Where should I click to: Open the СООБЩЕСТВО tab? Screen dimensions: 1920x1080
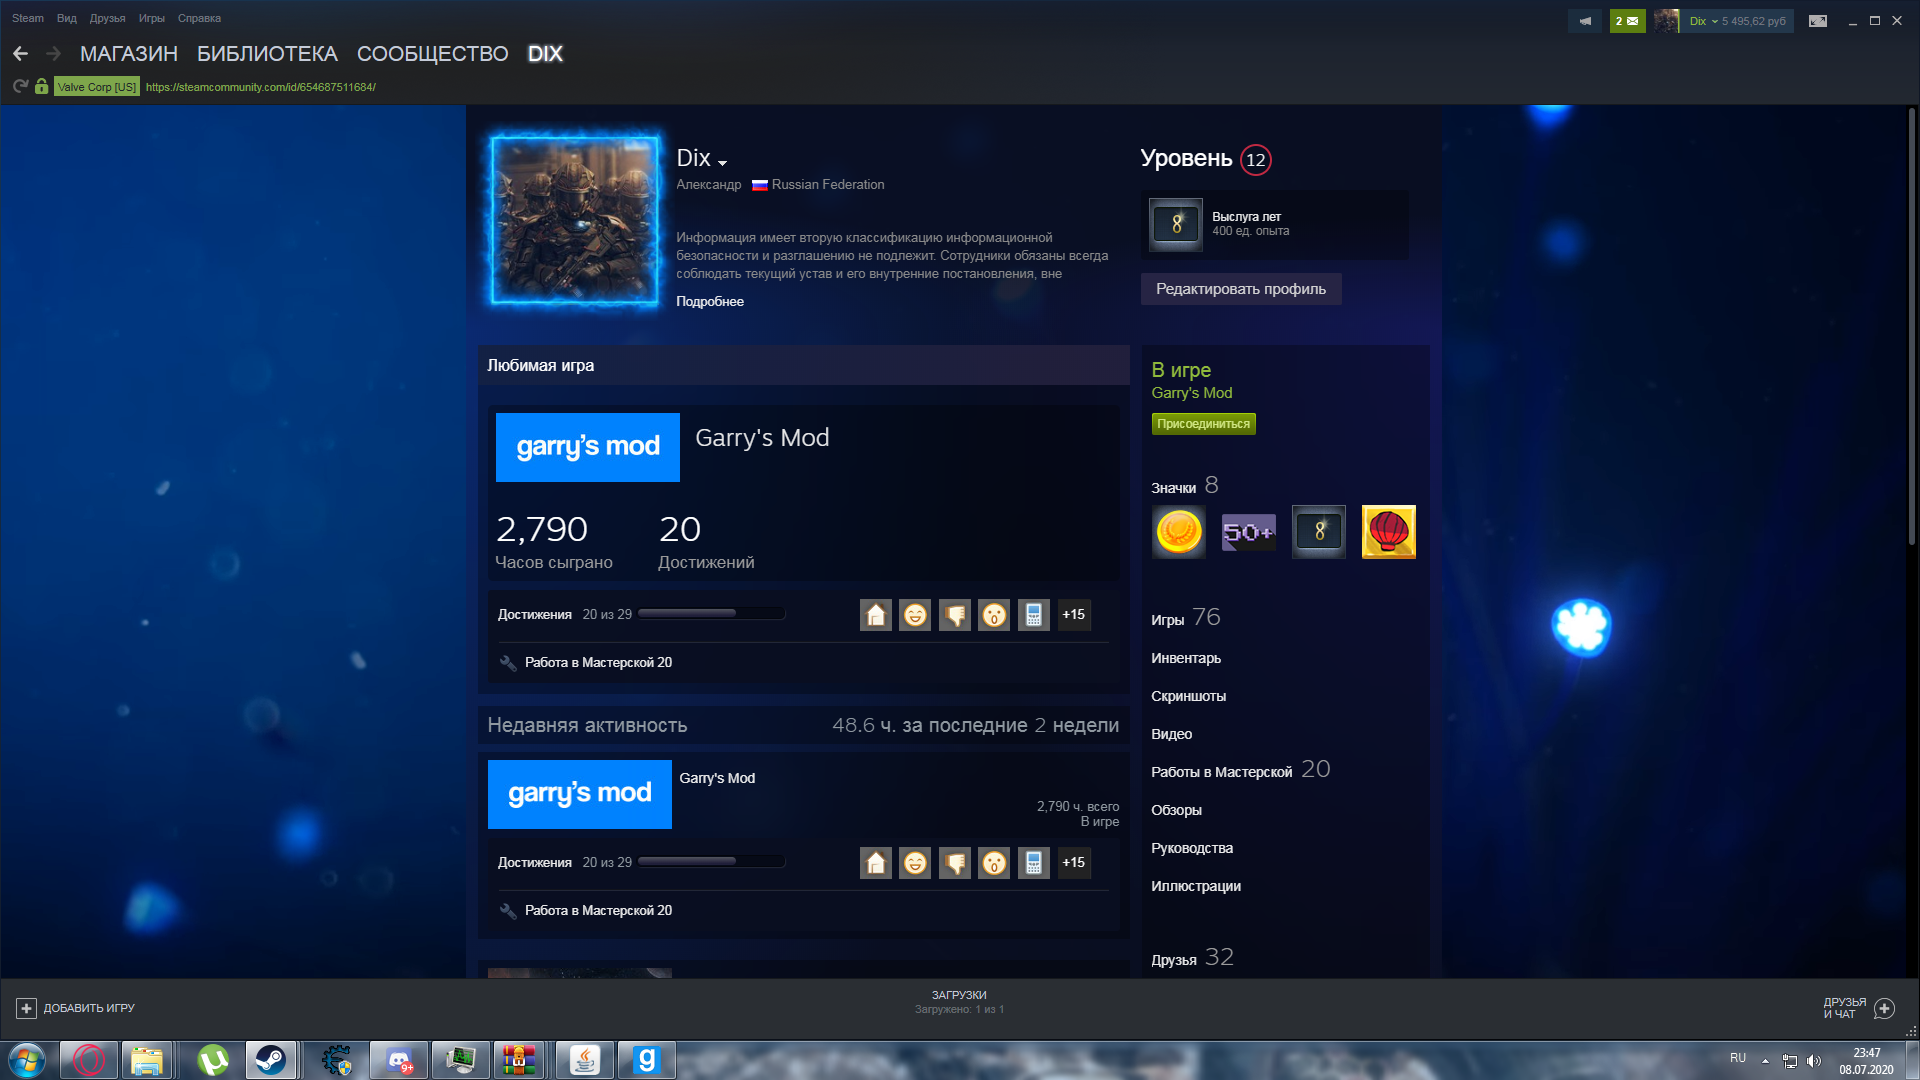coord(433,54)
